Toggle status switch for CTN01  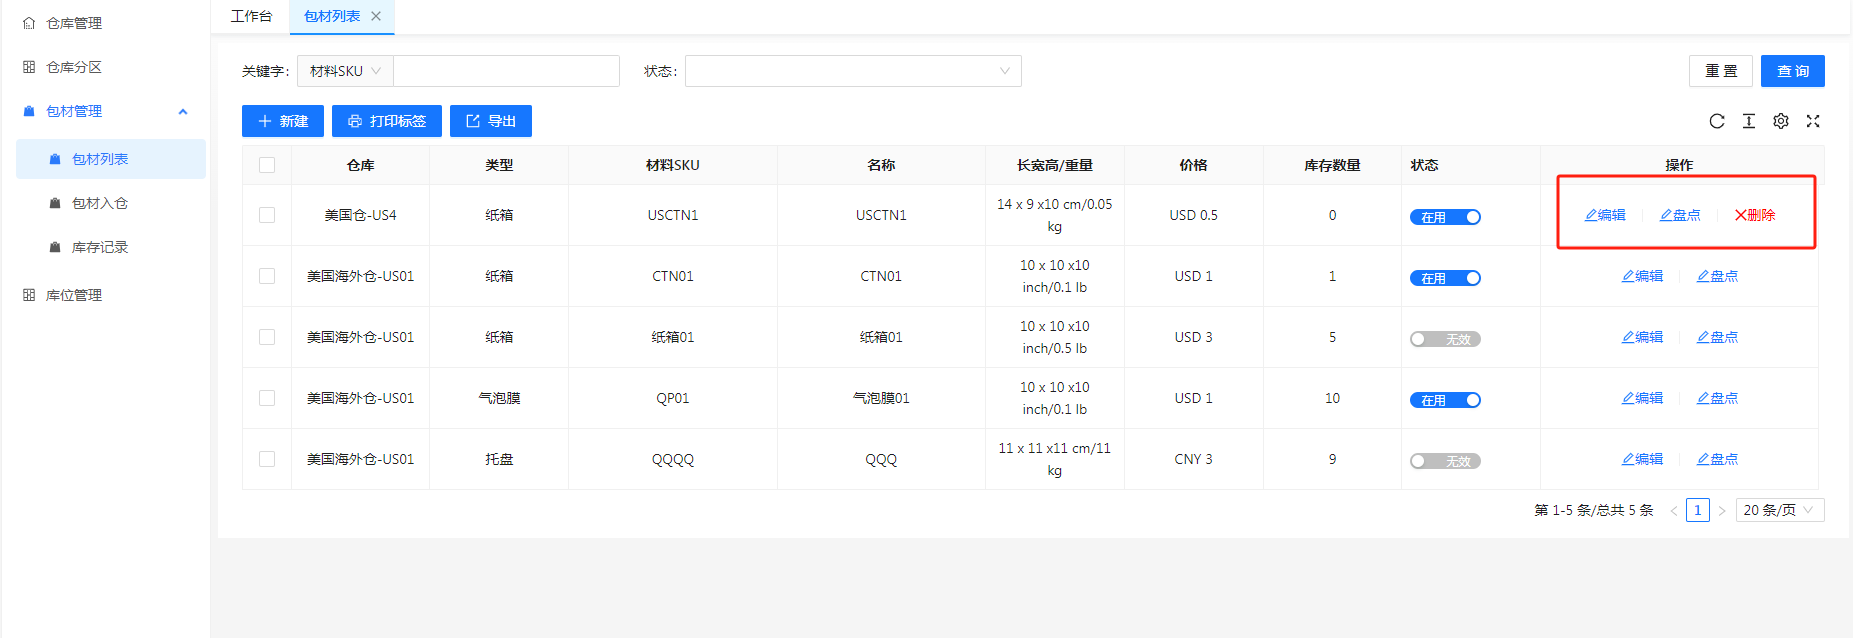point(1445,278)
